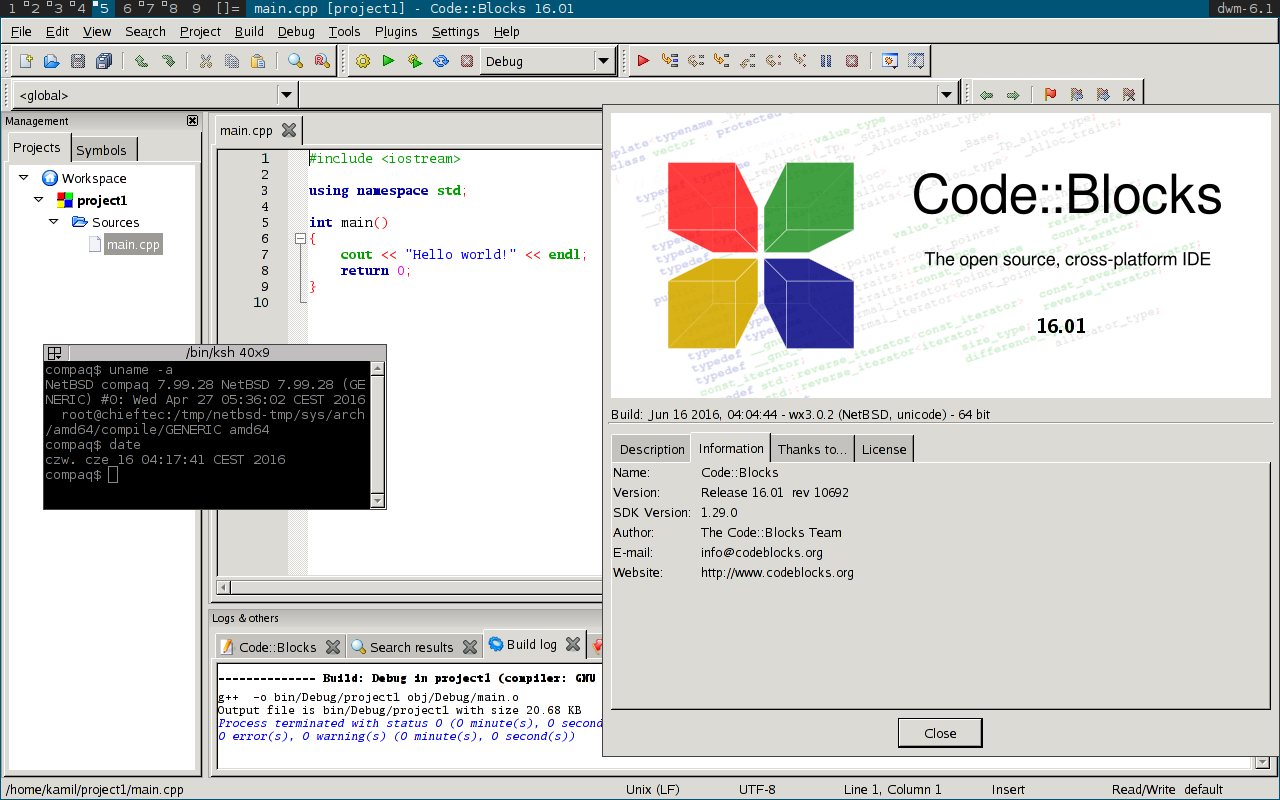
Task: Click the Save all files icon
Action: pos(104,61)
